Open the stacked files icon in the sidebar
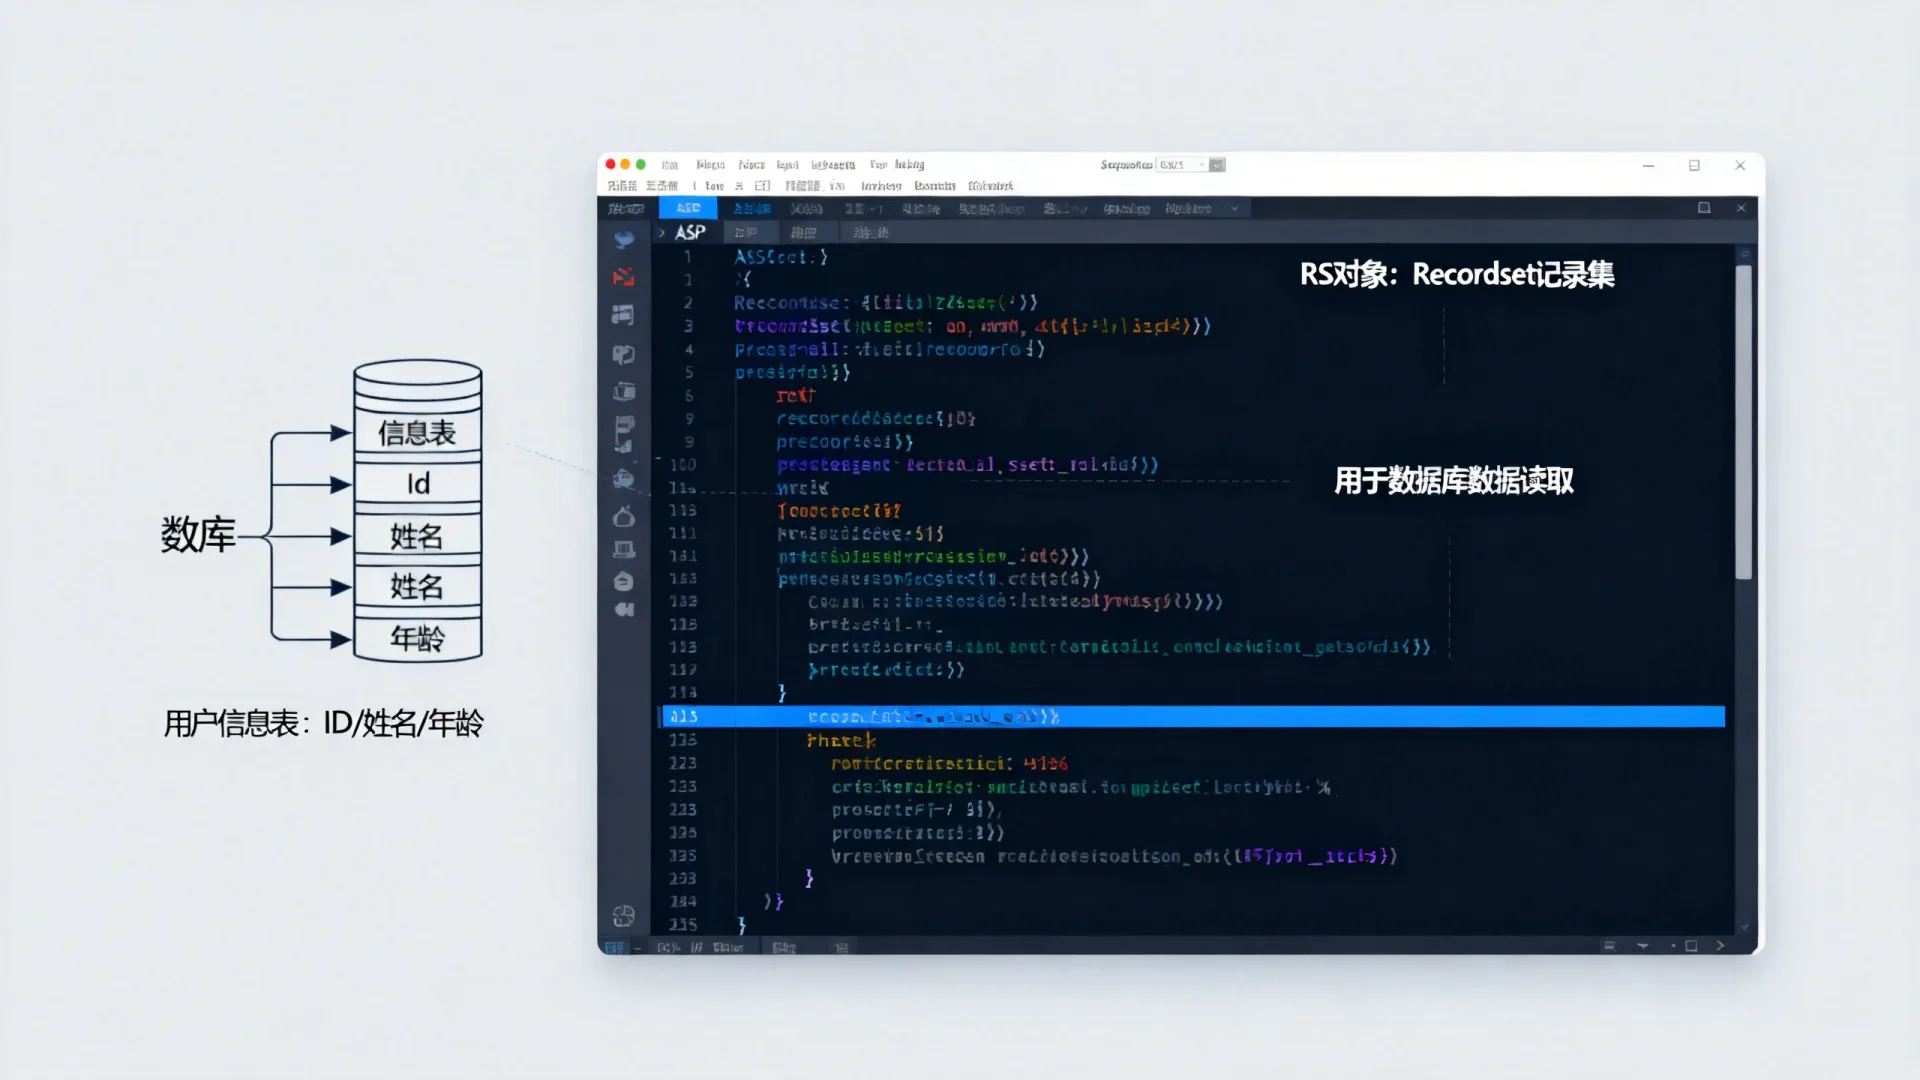 tap(624, 391)
